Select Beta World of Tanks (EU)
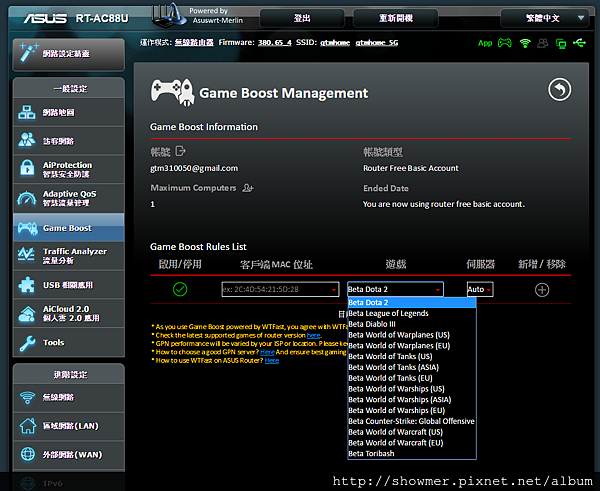 pos(412,378)
